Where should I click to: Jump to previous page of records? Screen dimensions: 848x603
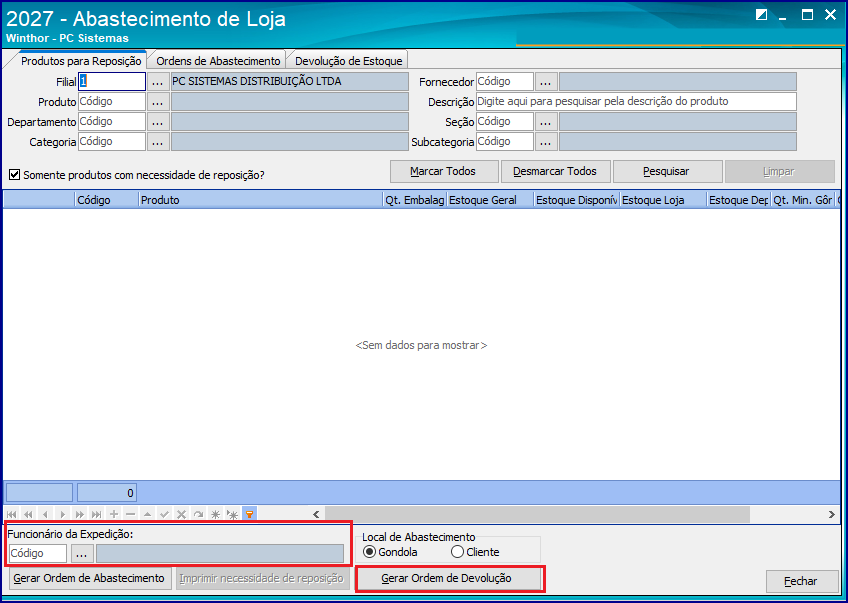pyautogui.click(x=29, y=514)
